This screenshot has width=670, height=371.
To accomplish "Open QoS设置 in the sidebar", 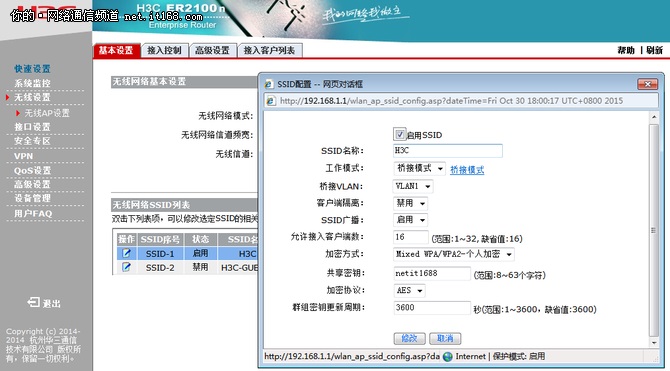I will 32,171.
